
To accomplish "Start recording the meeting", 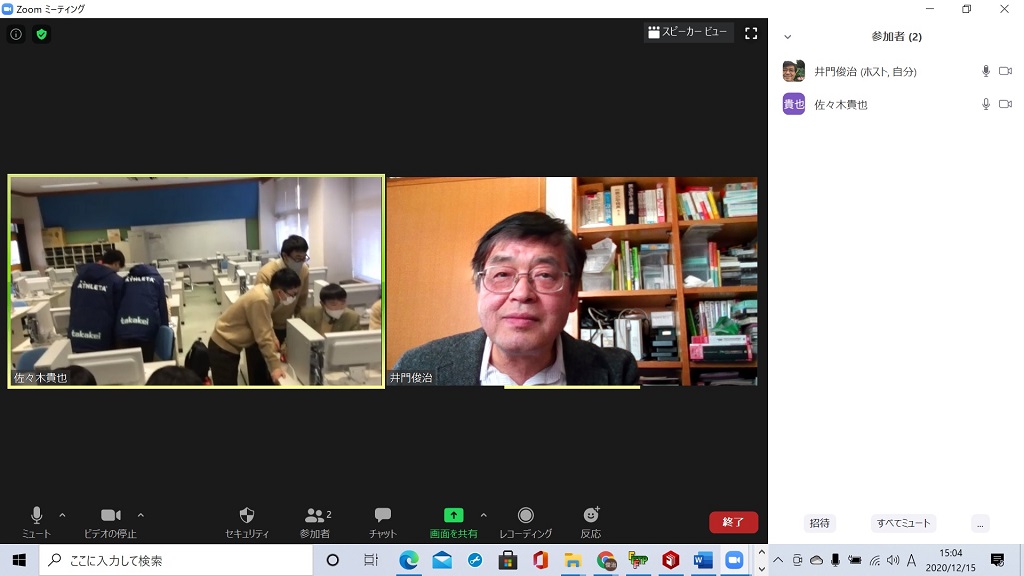I will (525, 521).
